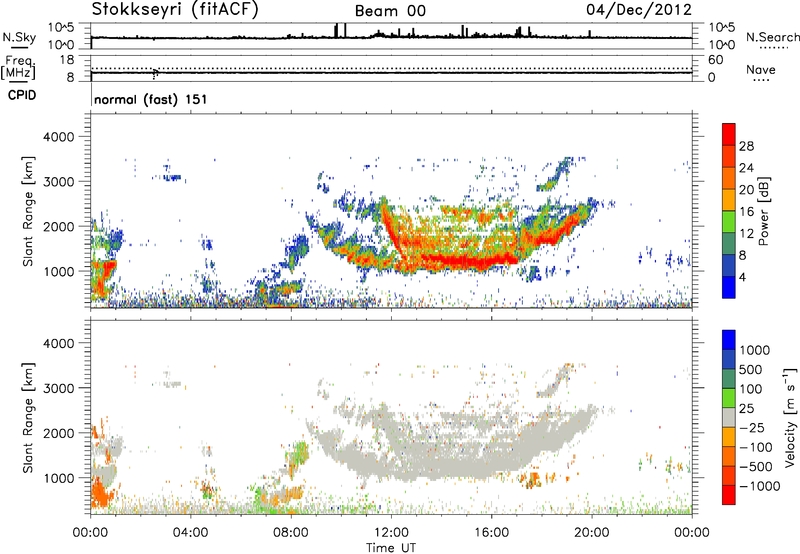Click the 16:00 time tick label

click(491, 533)
